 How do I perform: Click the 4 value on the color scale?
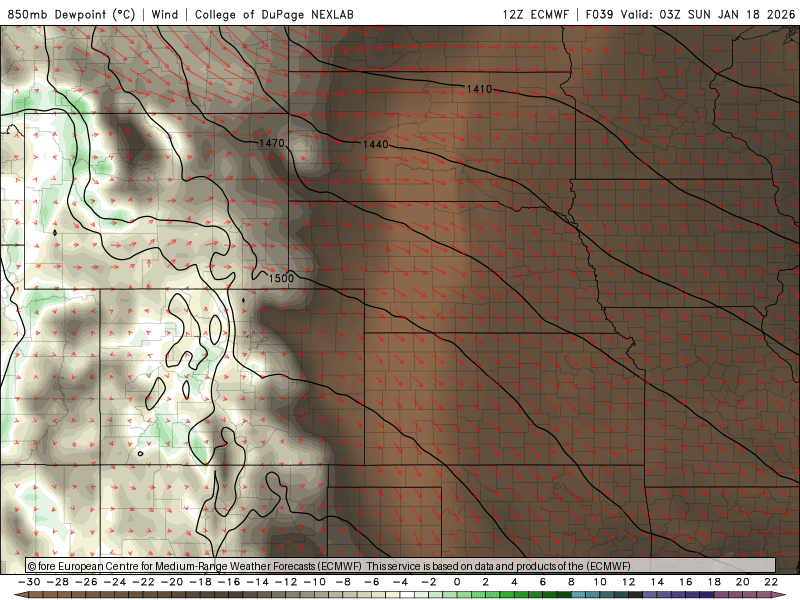[514, 582]
